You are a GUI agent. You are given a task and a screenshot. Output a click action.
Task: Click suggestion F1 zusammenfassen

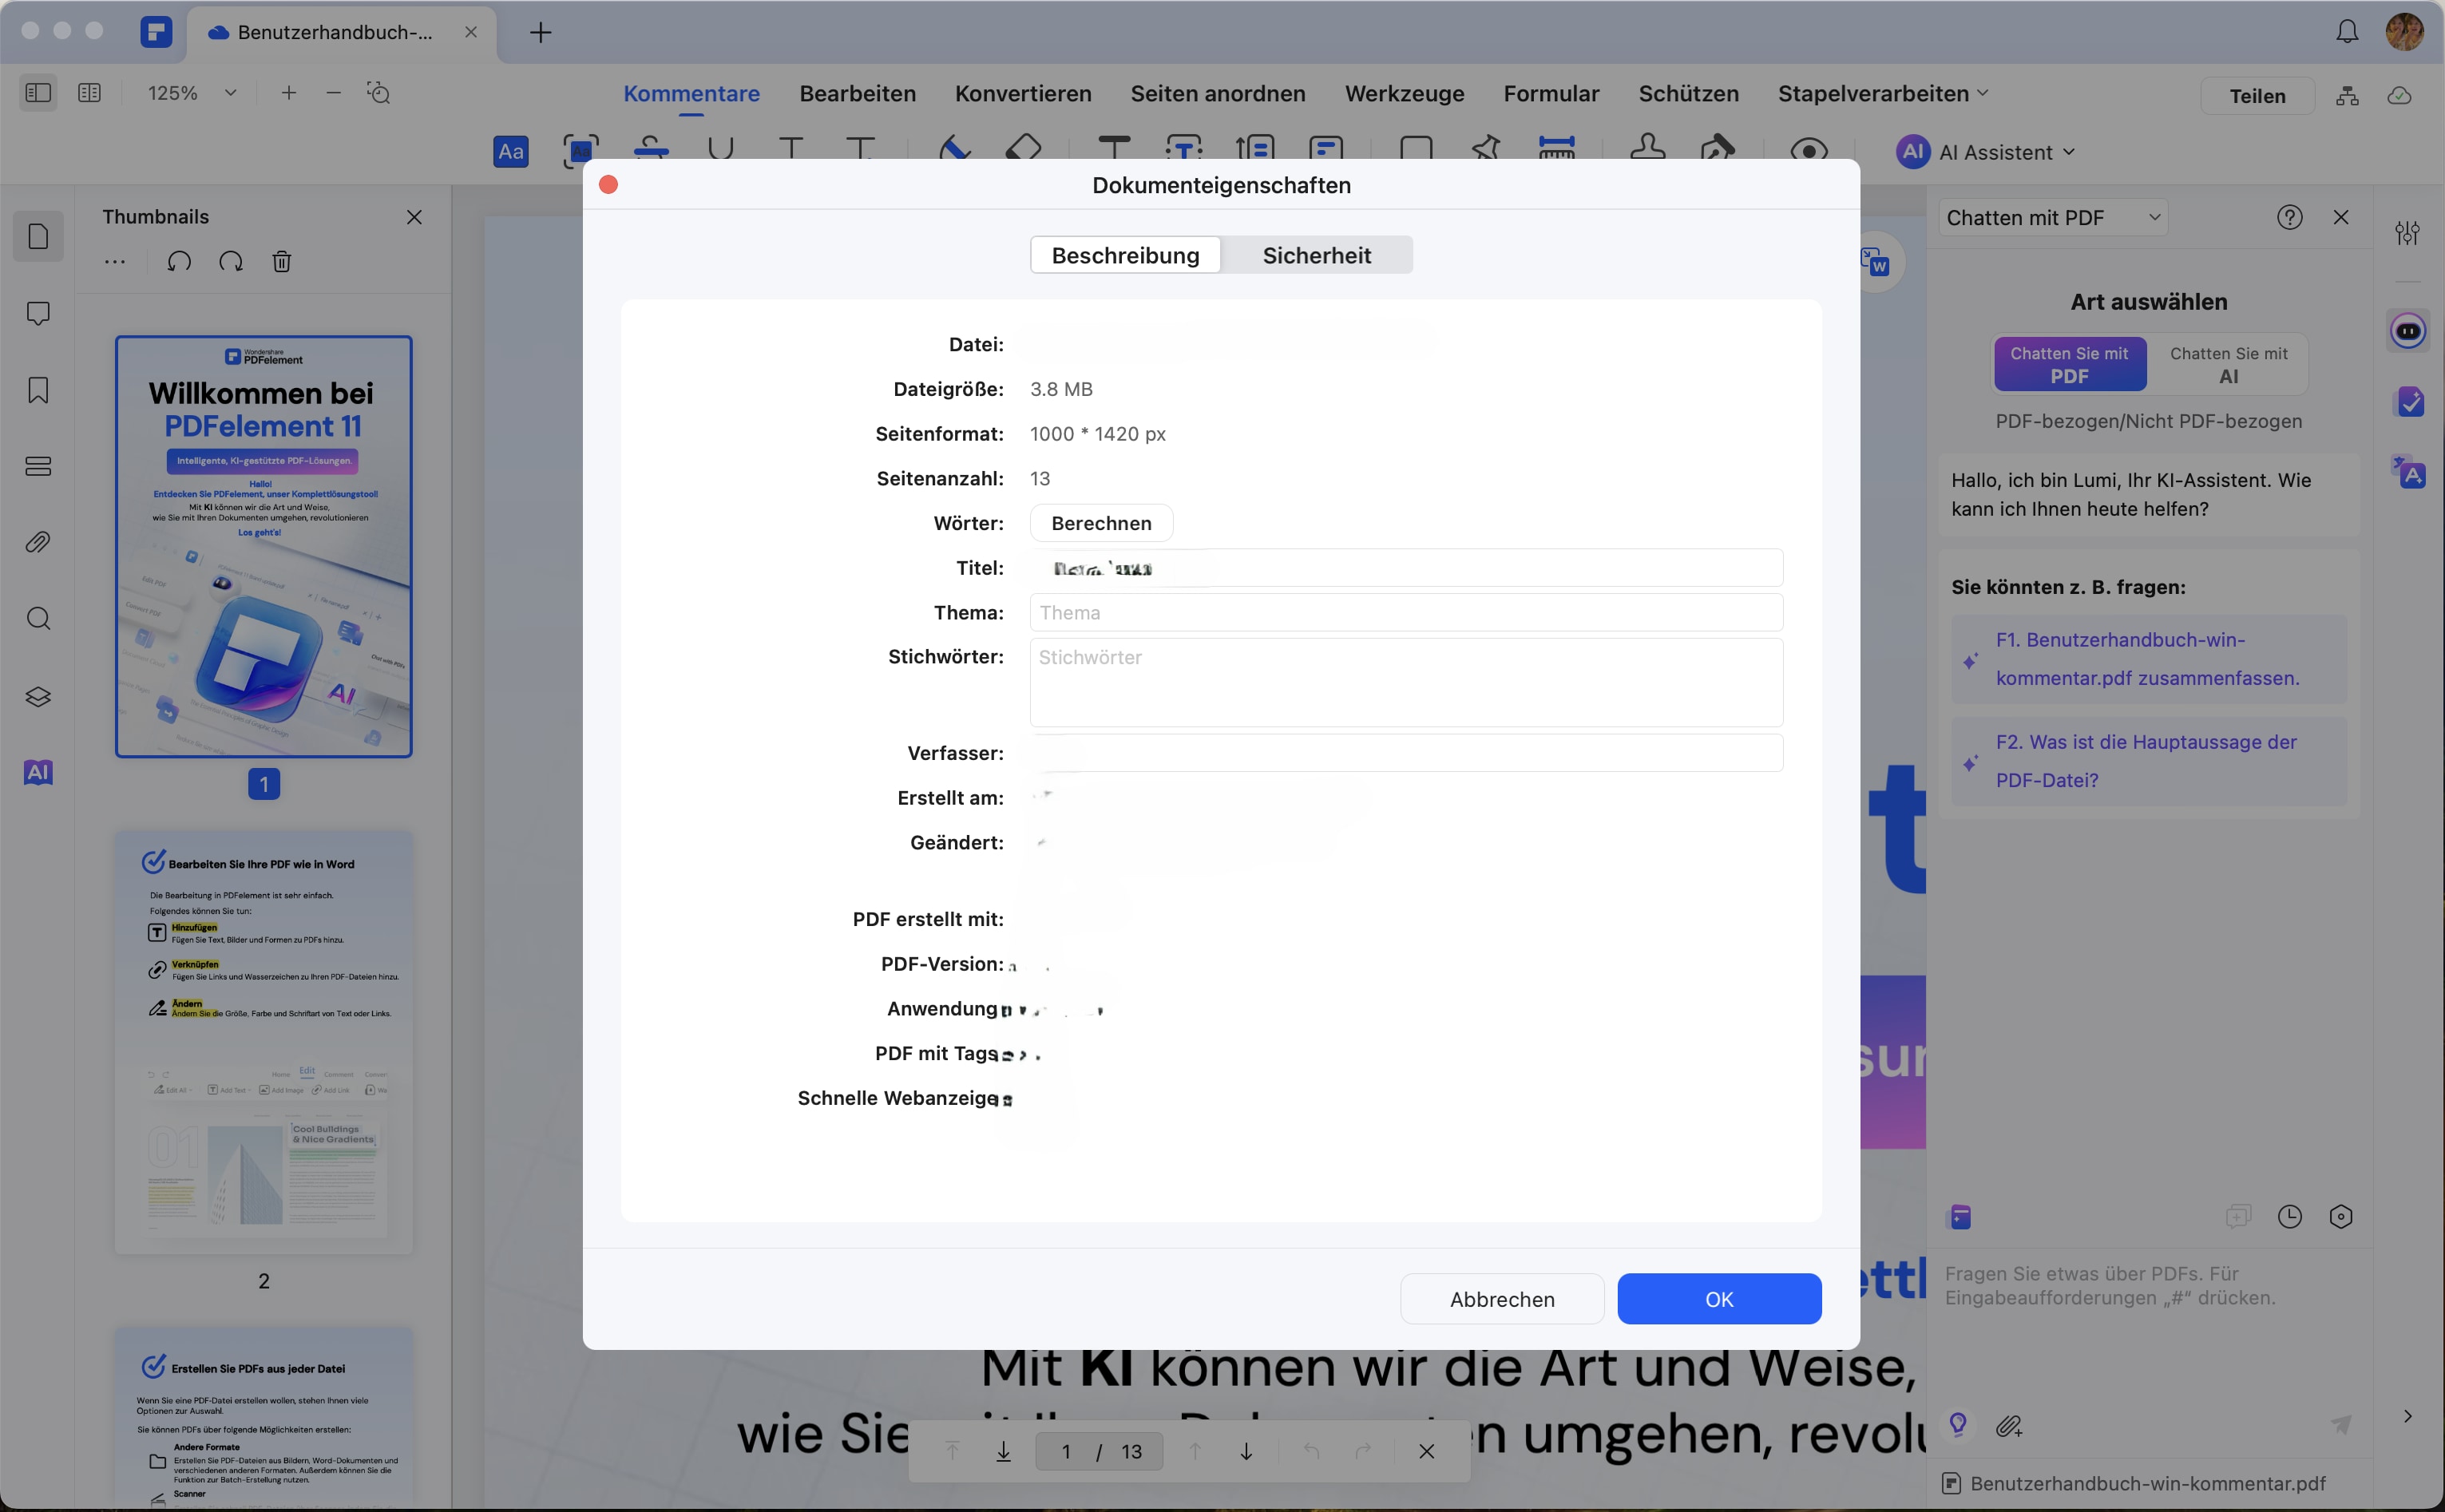click(x=2148, y=659)
